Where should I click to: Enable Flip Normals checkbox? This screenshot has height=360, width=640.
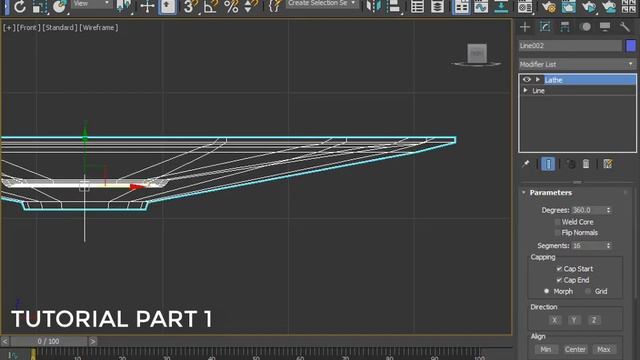click(558, 233)
